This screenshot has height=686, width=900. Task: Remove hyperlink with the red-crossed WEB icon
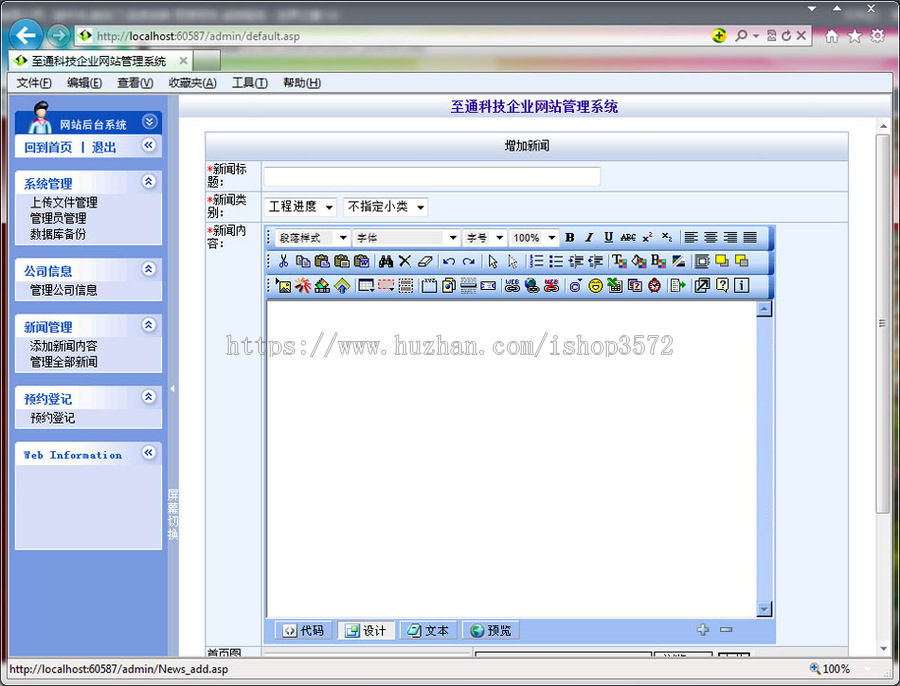point(551,285)
